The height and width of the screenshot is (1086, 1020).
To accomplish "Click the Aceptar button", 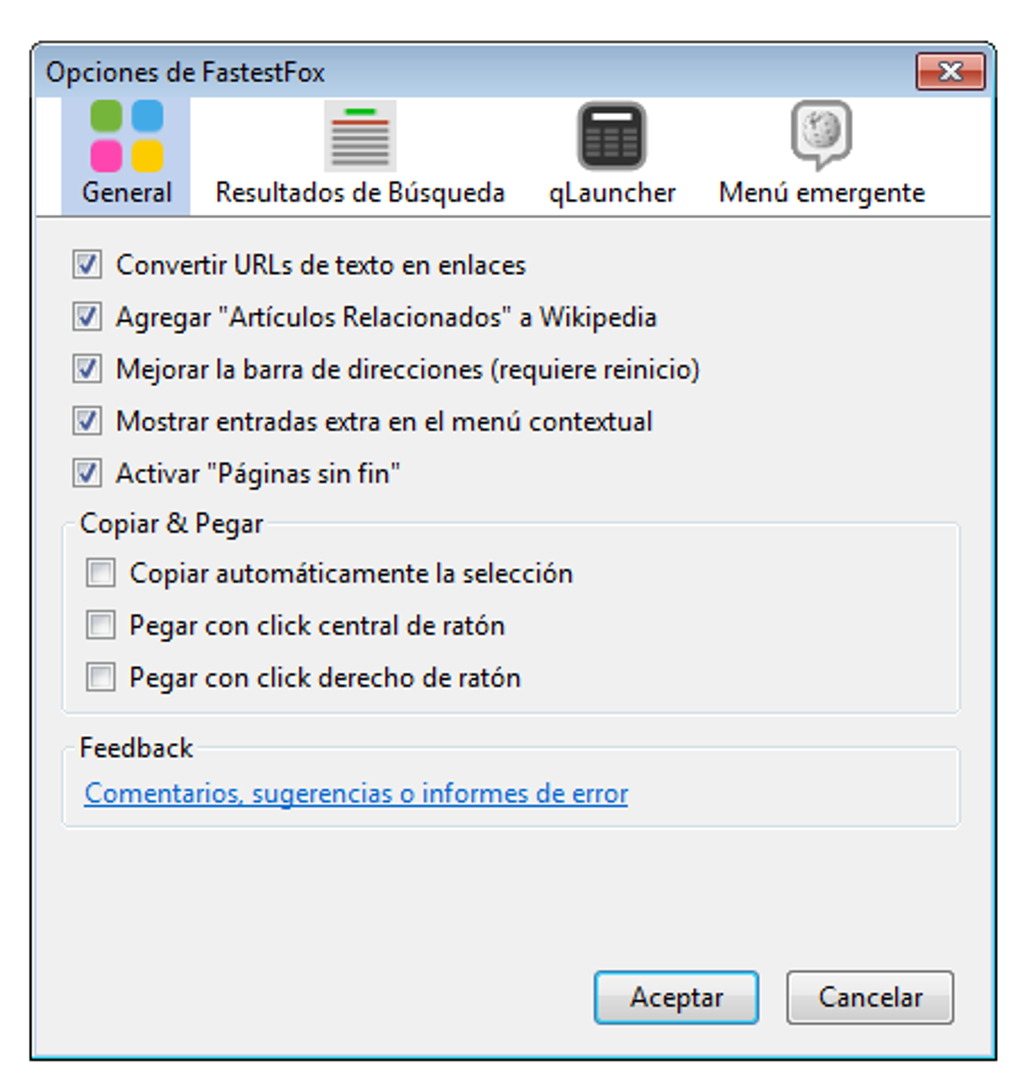I will (x=676, y=996).
